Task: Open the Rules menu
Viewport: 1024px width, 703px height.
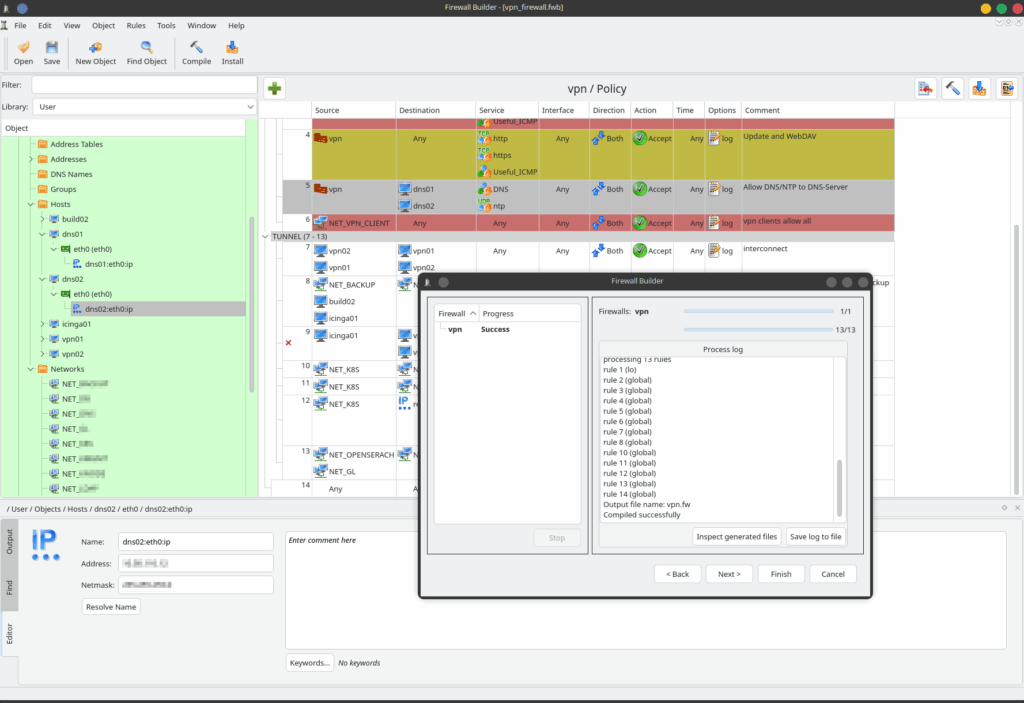Action: [136, 25]
